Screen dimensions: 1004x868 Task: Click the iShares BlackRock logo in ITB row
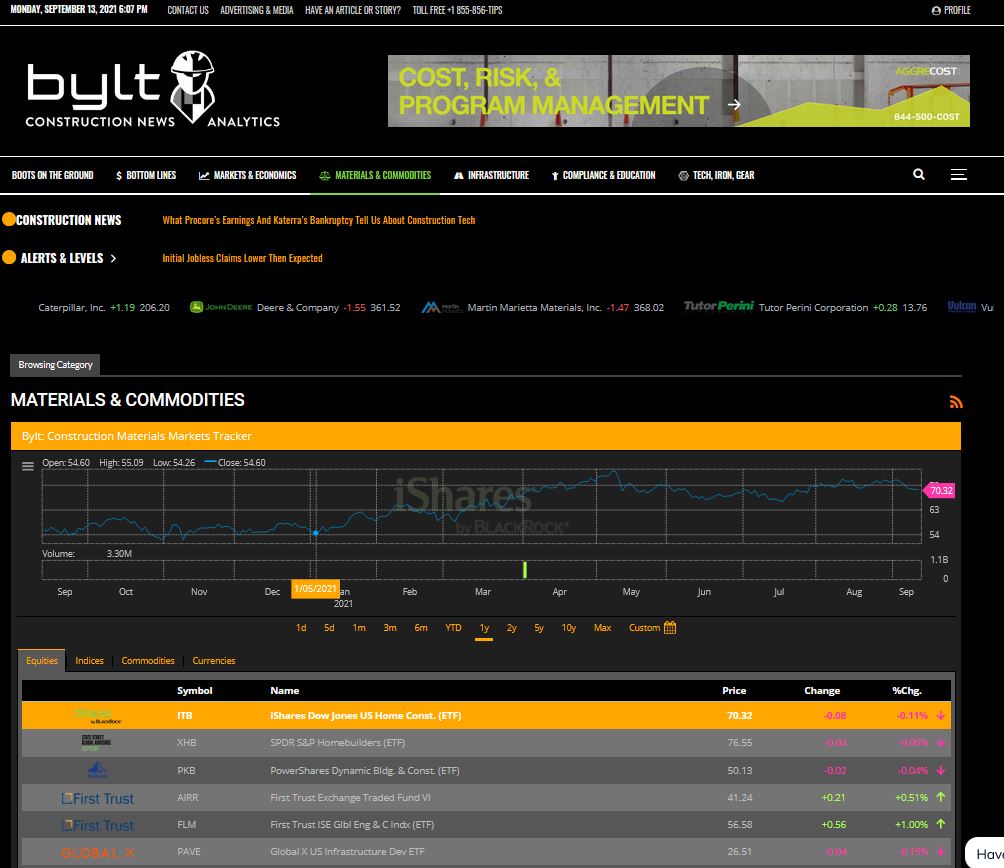pos(99,715)
